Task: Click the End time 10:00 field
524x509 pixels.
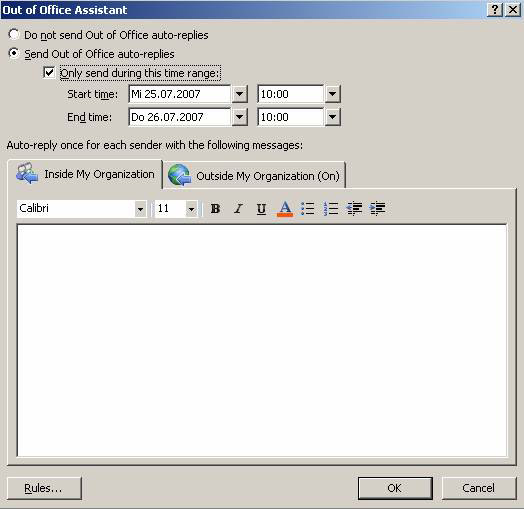Action: [x=291, y=117]
